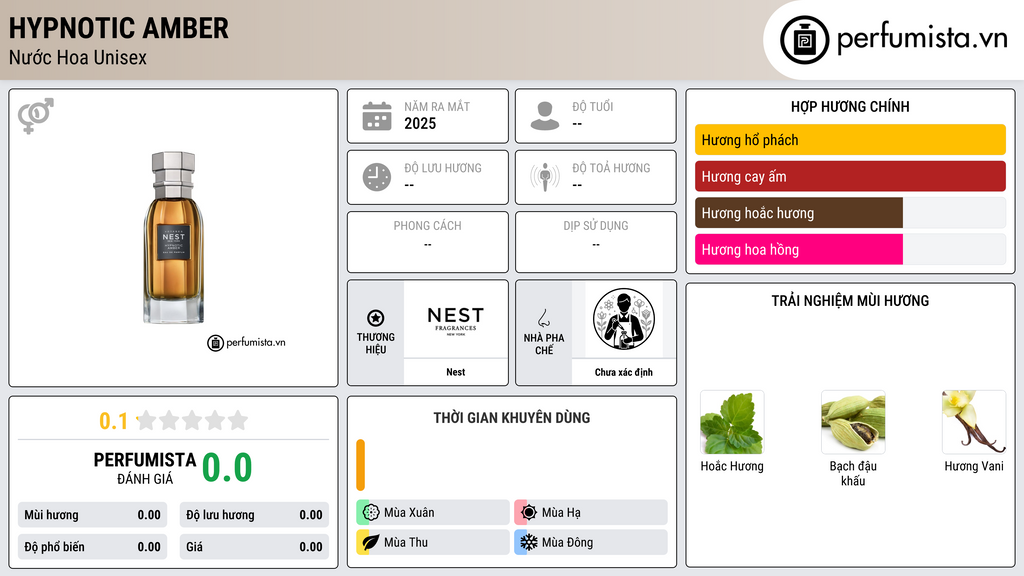The image size is (1024, 576).
Task: Click the unisex gender symbol icon
Action: pyautogui.click(x=36, y=116)
